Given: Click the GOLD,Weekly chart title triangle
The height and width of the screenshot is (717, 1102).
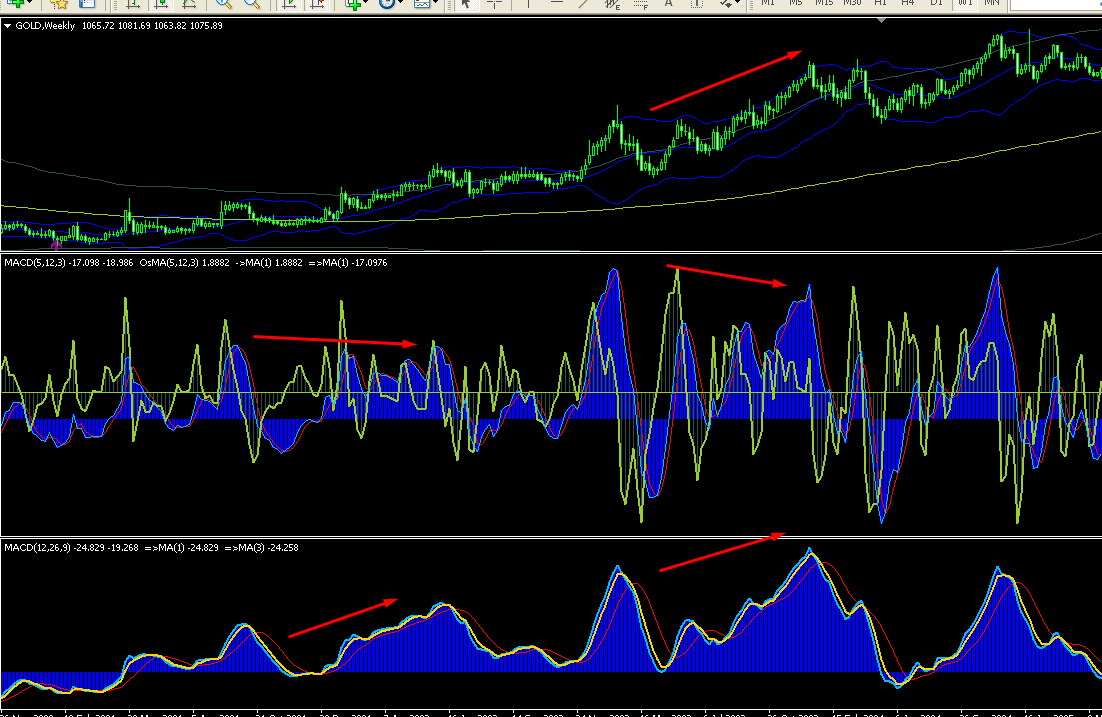Looking at the screenshot, I should point(8,26).
